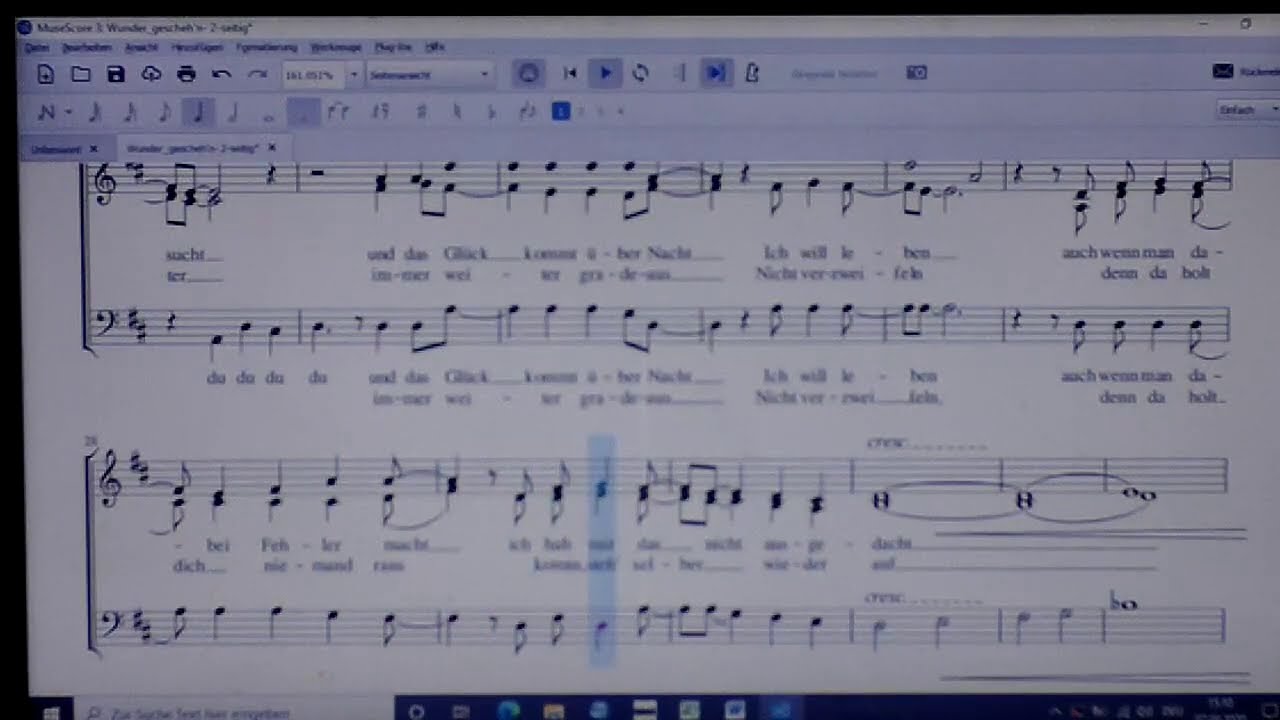Create a new score with the toolbar icon

(45, 74)
